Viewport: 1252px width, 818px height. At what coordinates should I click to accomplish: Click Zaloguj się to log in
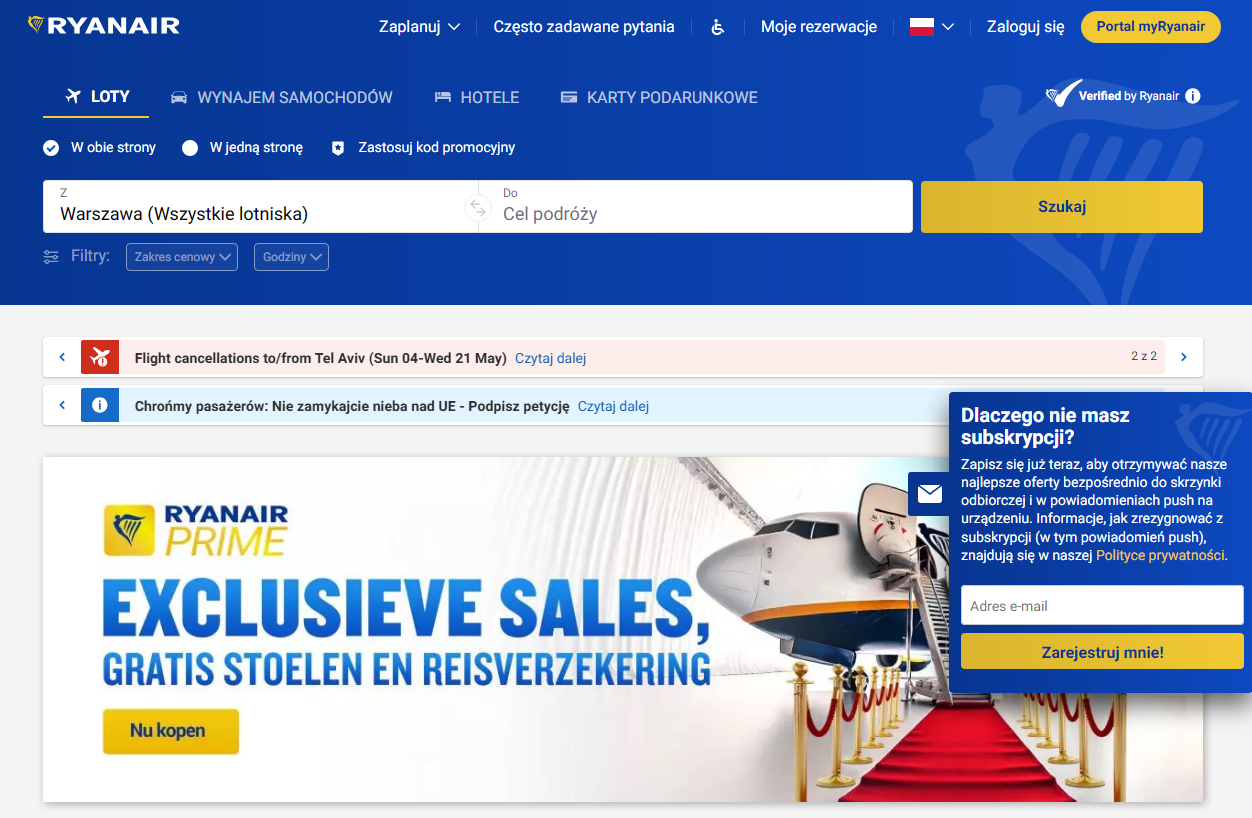tap(1025, 27)
